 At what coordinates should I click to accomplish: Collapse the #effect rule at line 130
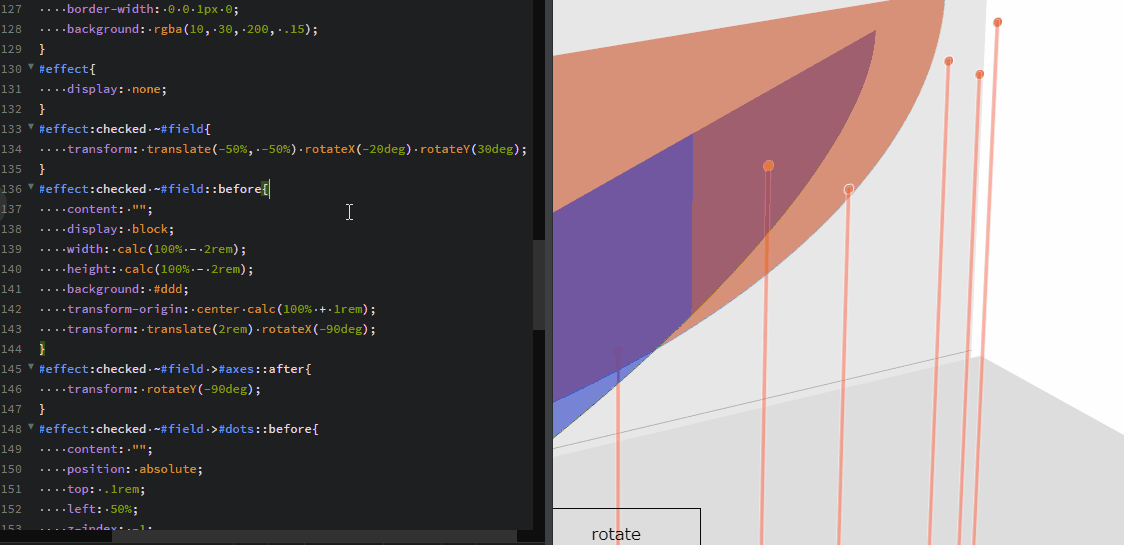click(31, 68)
